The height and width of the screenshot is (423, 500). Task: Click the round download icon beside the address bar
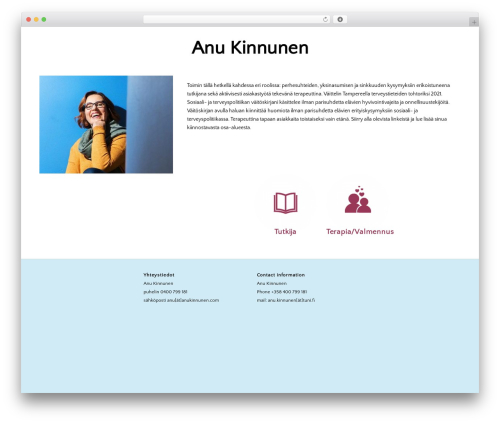[340, 19]
